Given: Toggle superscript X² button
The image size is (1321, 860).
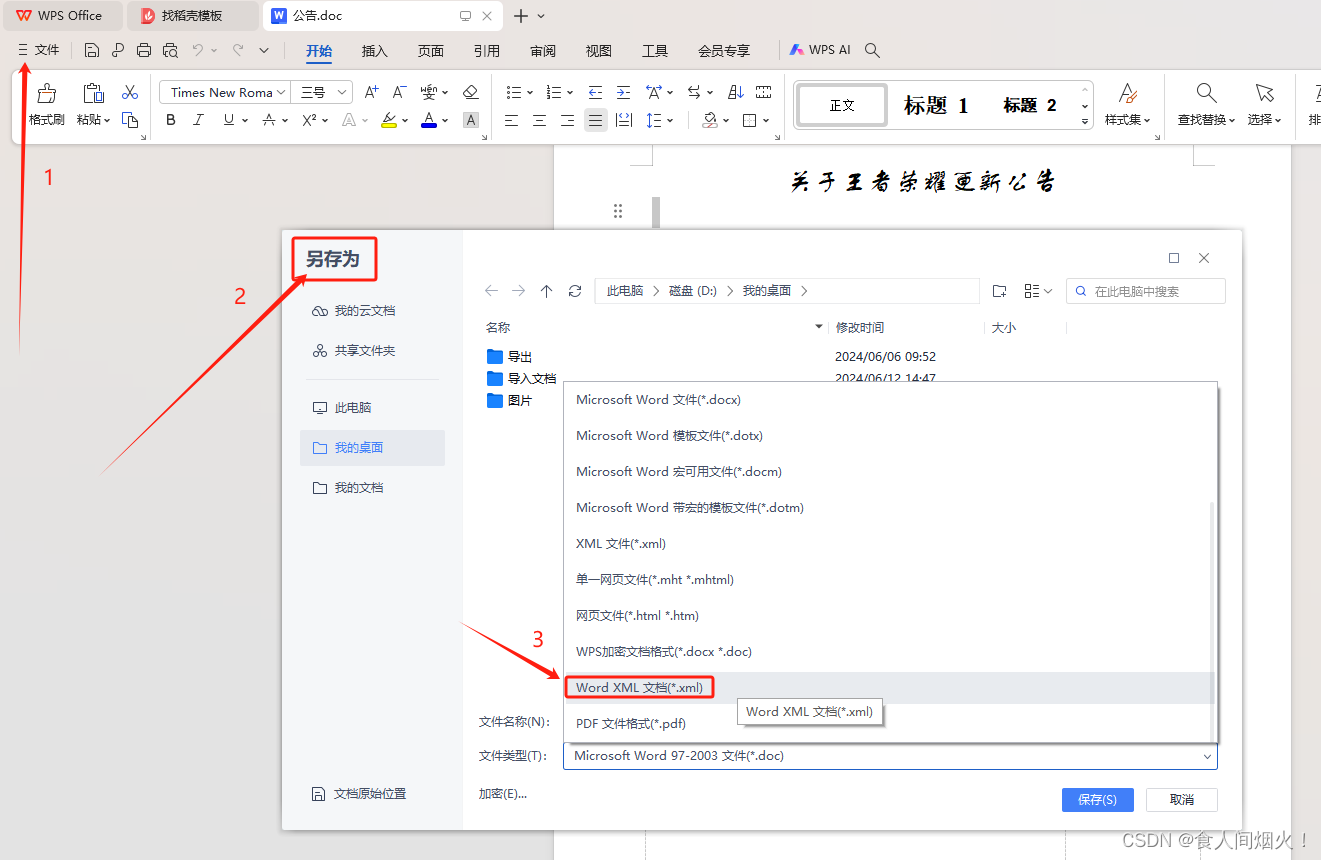Looking at the screenshot, I should (309, 120).
